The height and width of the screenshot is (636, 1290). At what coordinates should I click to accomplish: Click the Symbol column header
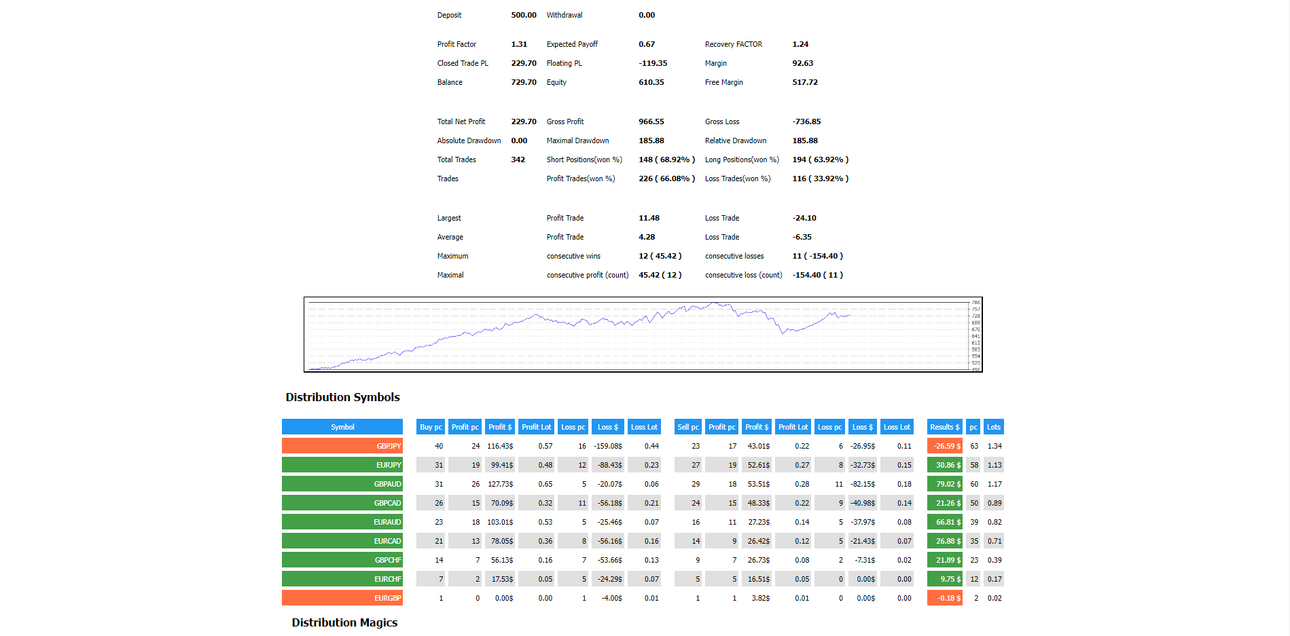342,427
